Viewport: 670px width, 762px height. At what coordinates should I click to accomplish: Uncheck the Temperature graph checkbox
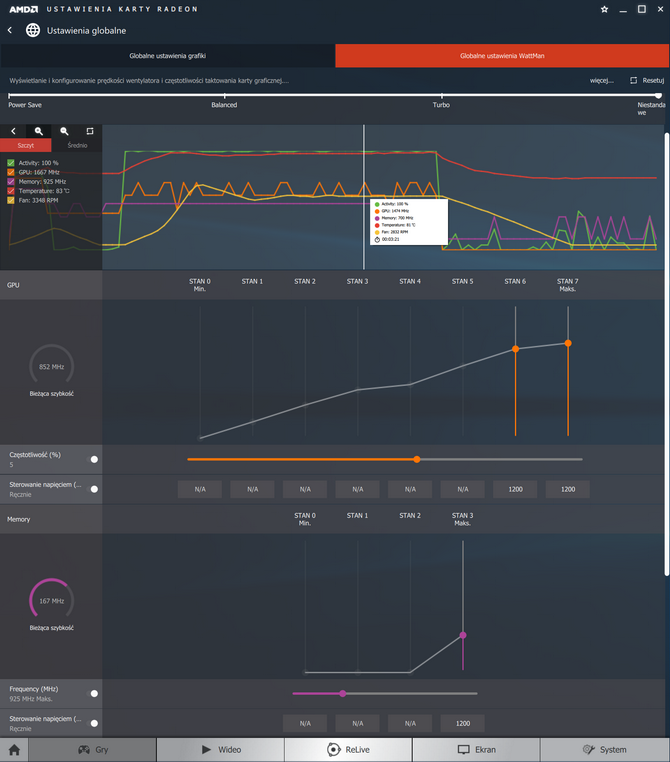pyautogui.click(x=11, y=191)
